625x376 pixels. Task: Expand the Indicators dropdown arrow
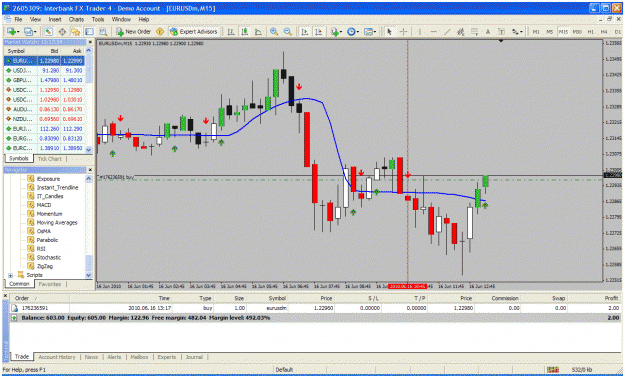(x=341, y=32)
